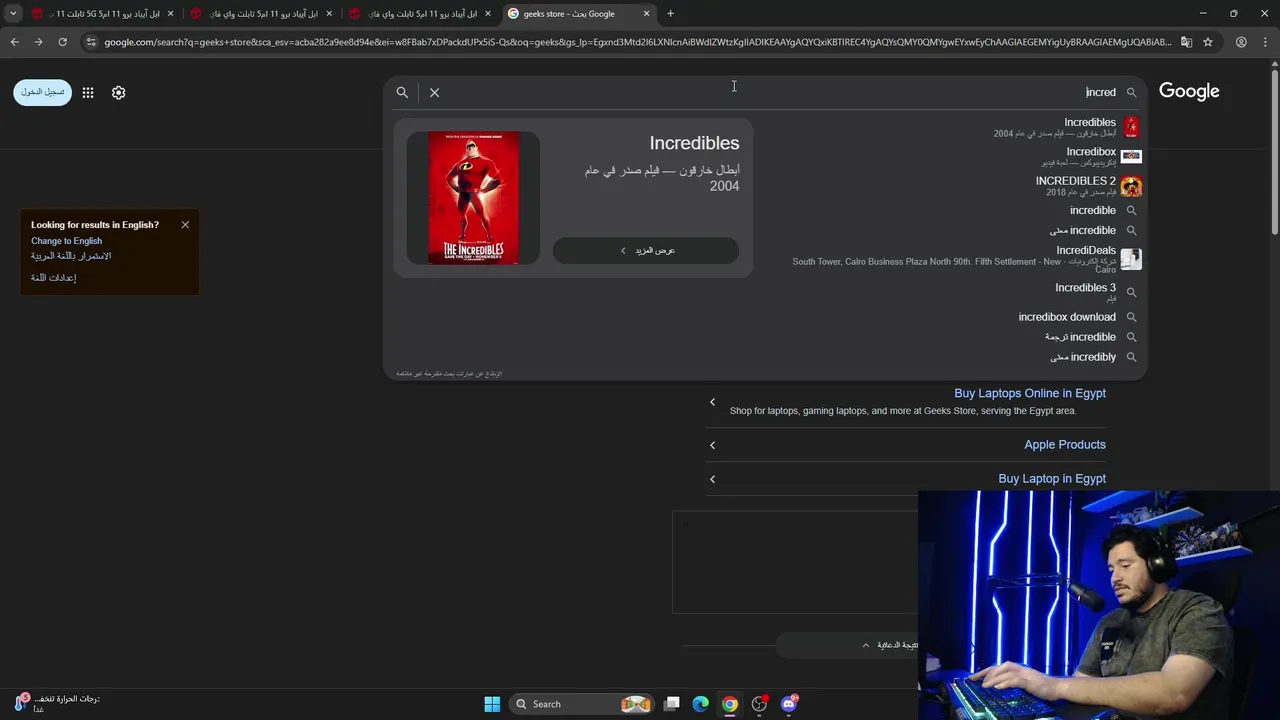Open the Google apps grid
The width and height of the screenshot is (1280, 720).
(x=88, y=92)
